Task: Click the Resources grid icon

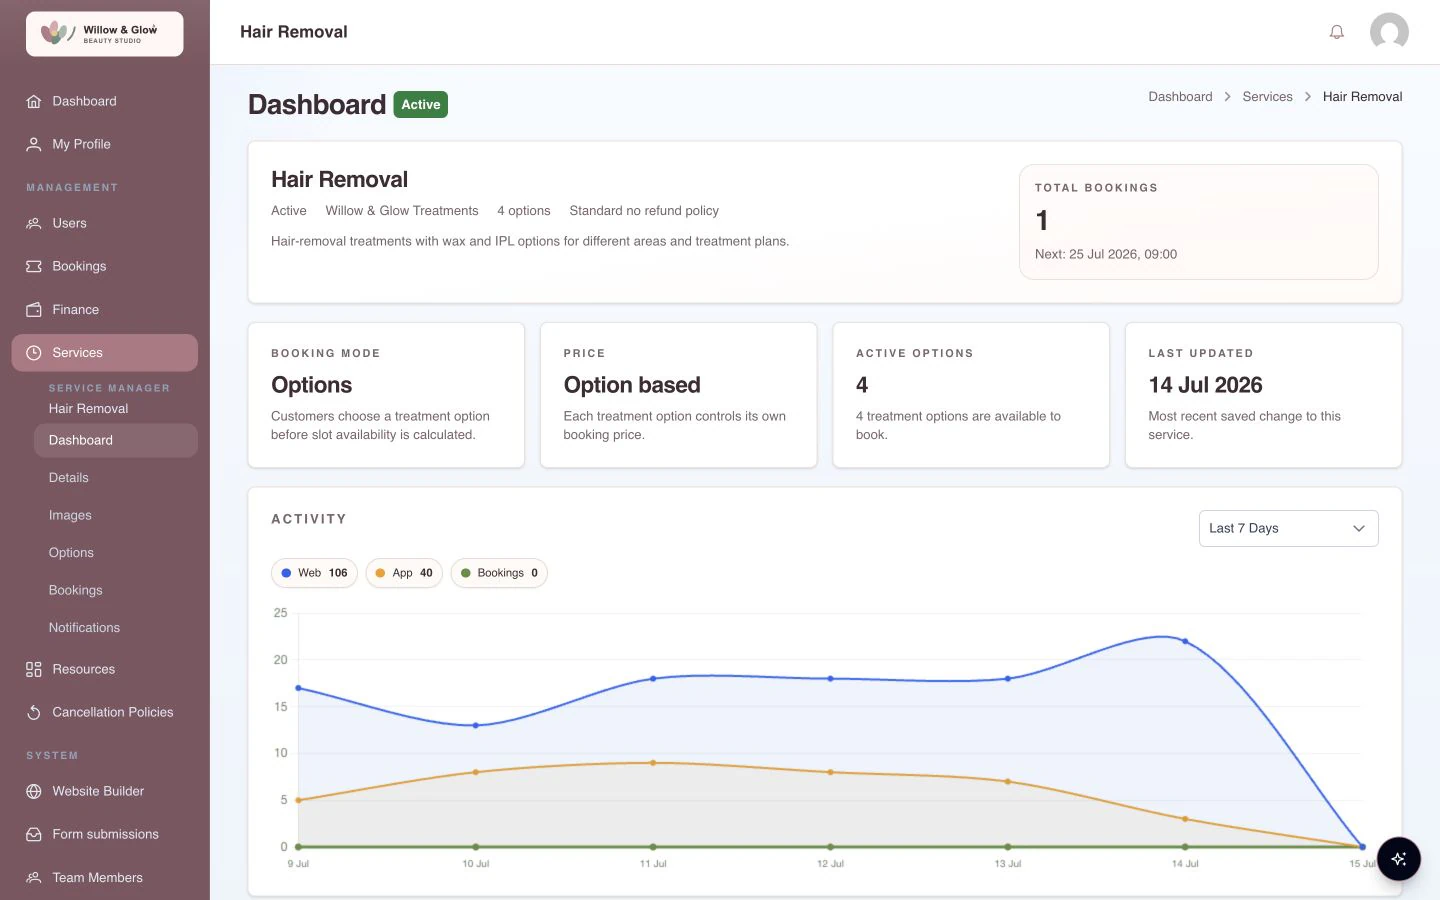Action: pos(34,669)
